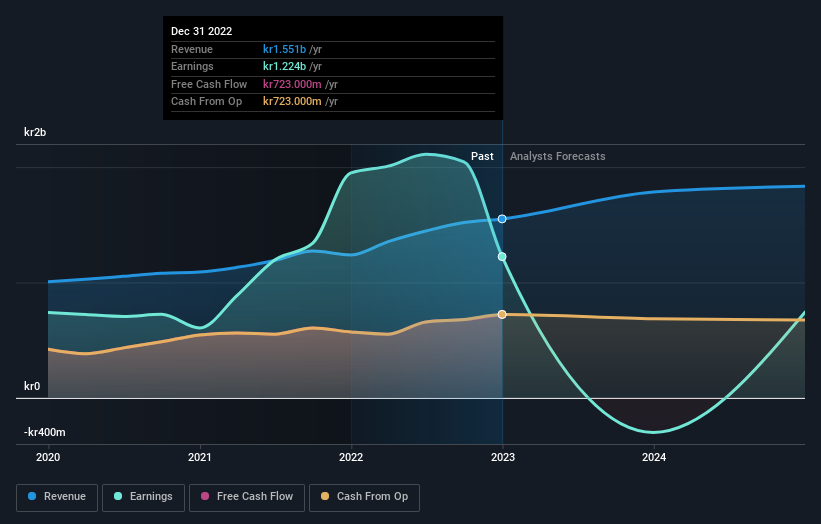Screen dimensions: 821x524
Task: Click the pink kr723.000m Free Cash Flow value
Action: coord(292,84)
